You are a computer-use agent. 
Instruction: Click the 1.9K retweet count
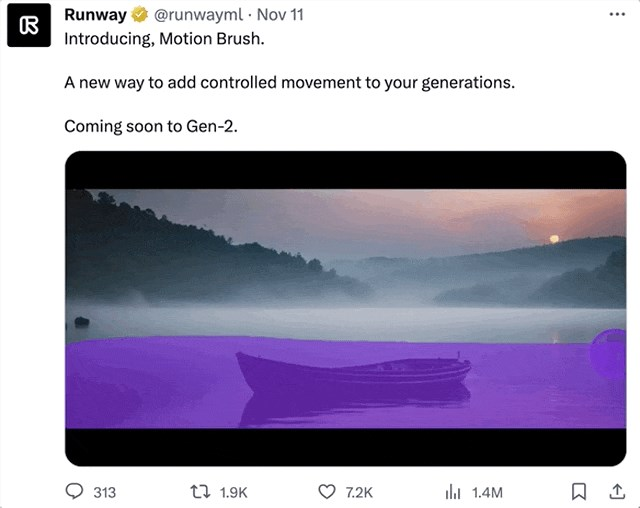pyautogui.click(x=232, y=493)
